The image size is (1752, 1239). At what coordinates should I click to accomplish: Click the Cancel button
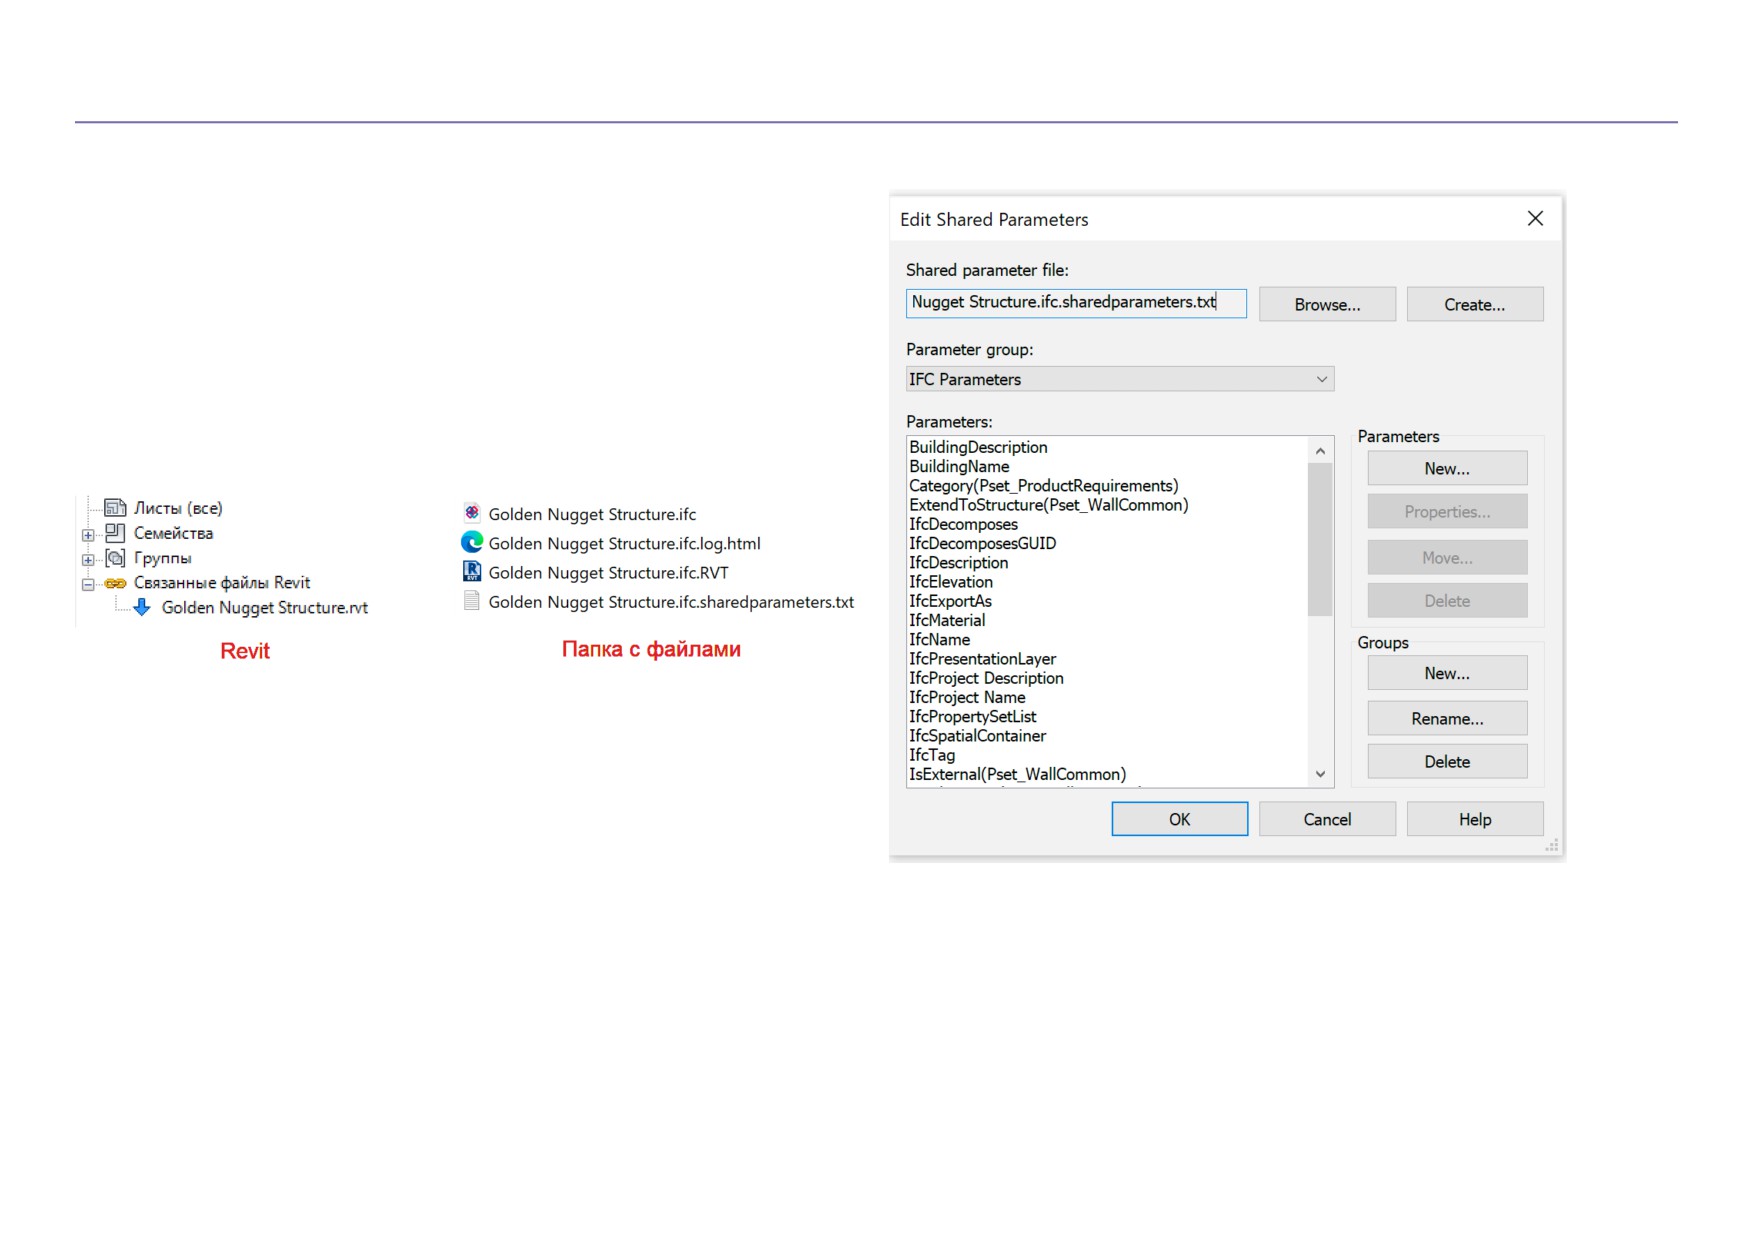click(1327, 819)
